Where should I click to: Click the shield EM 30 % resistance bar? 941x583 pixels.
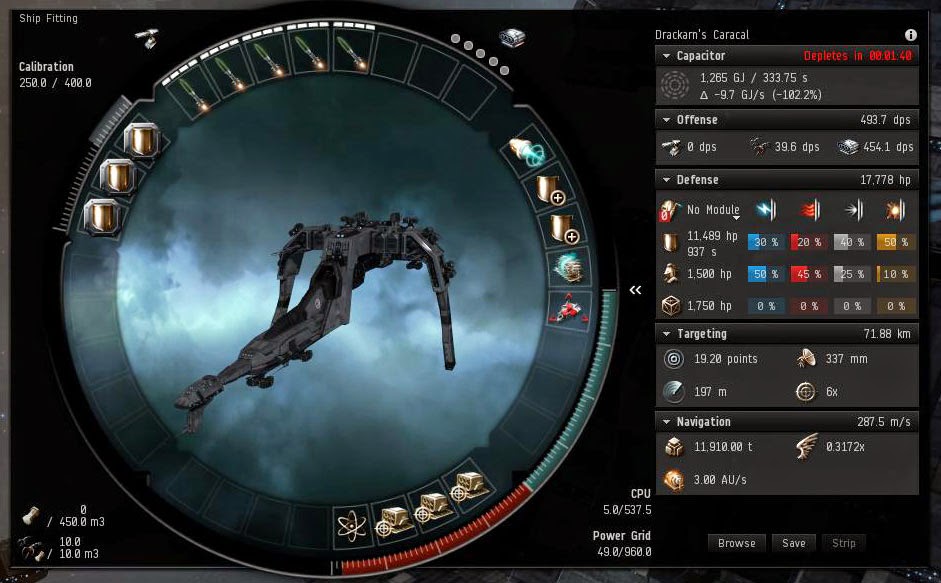click(x=766, y=242)
